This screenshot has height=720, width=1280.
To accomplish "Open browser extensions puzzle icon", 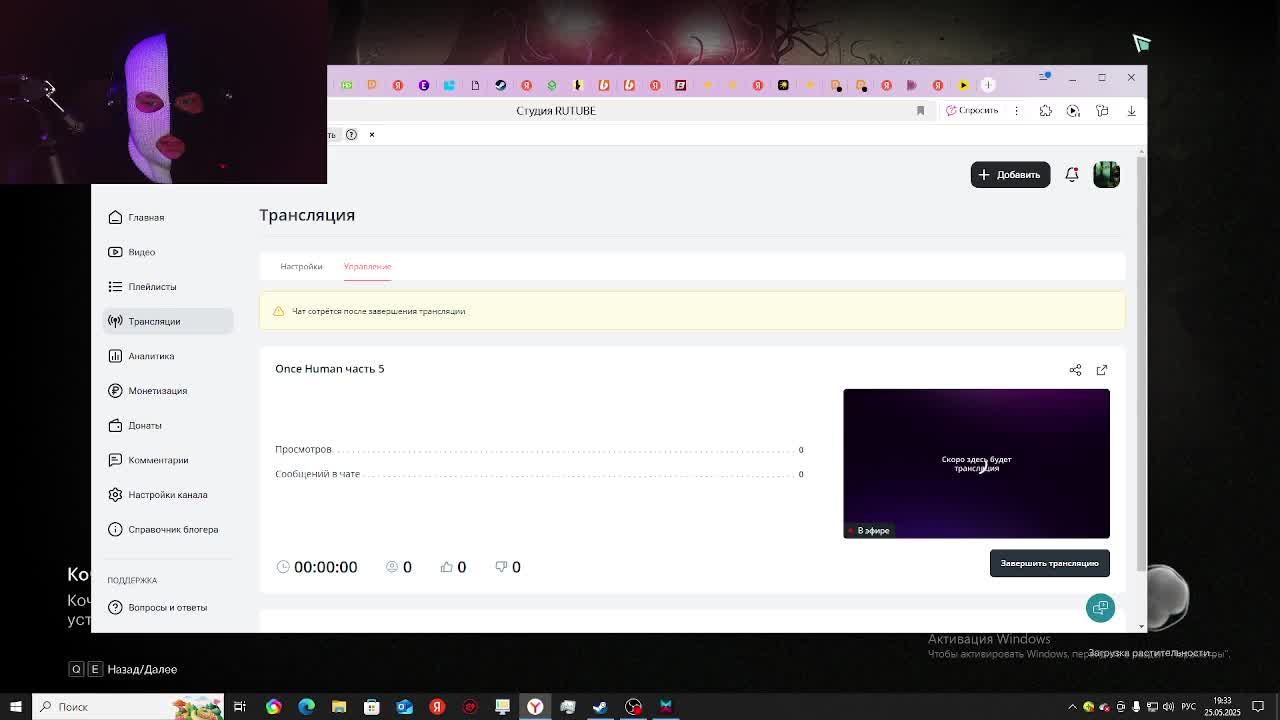I will [1045, 111].
